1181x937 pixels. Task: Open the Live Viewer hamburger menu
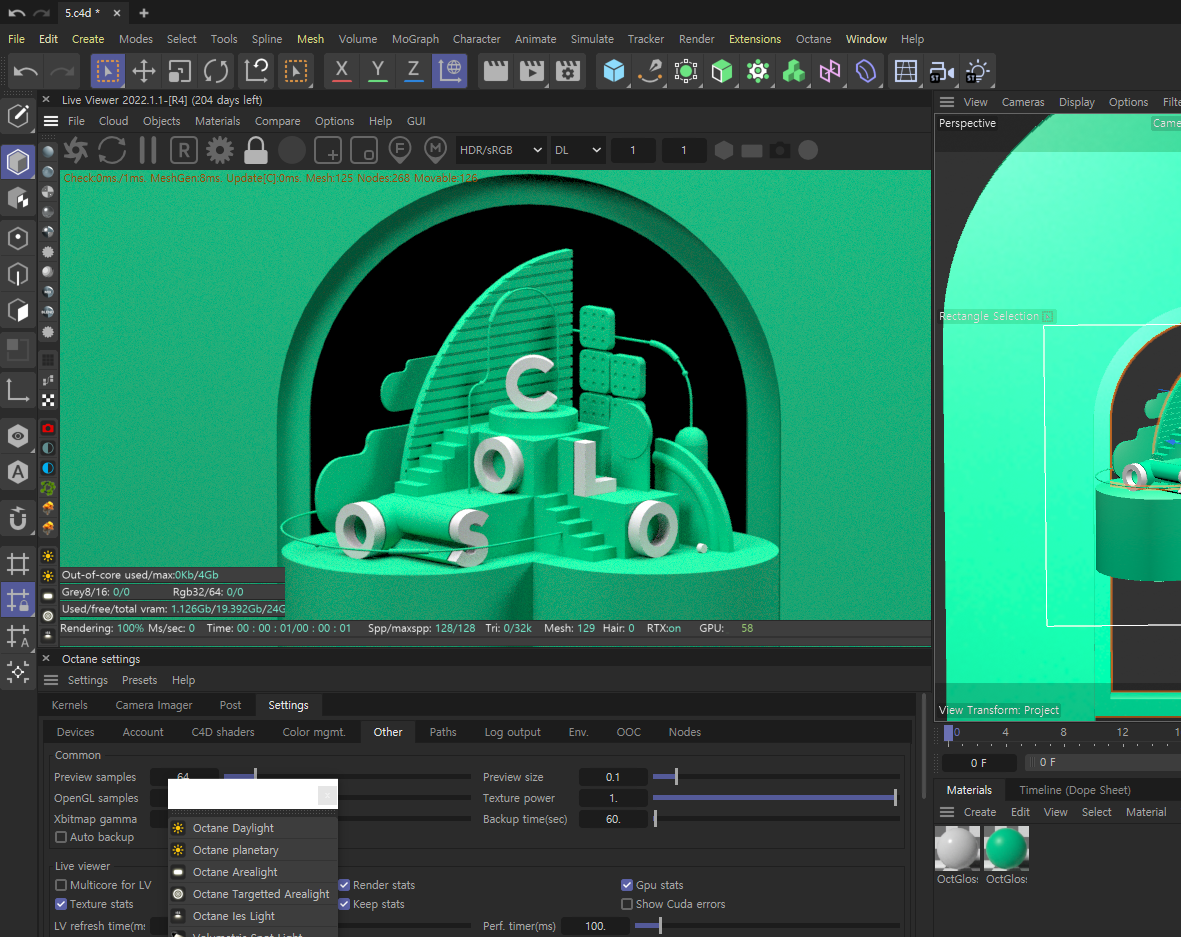pos(50,121)
